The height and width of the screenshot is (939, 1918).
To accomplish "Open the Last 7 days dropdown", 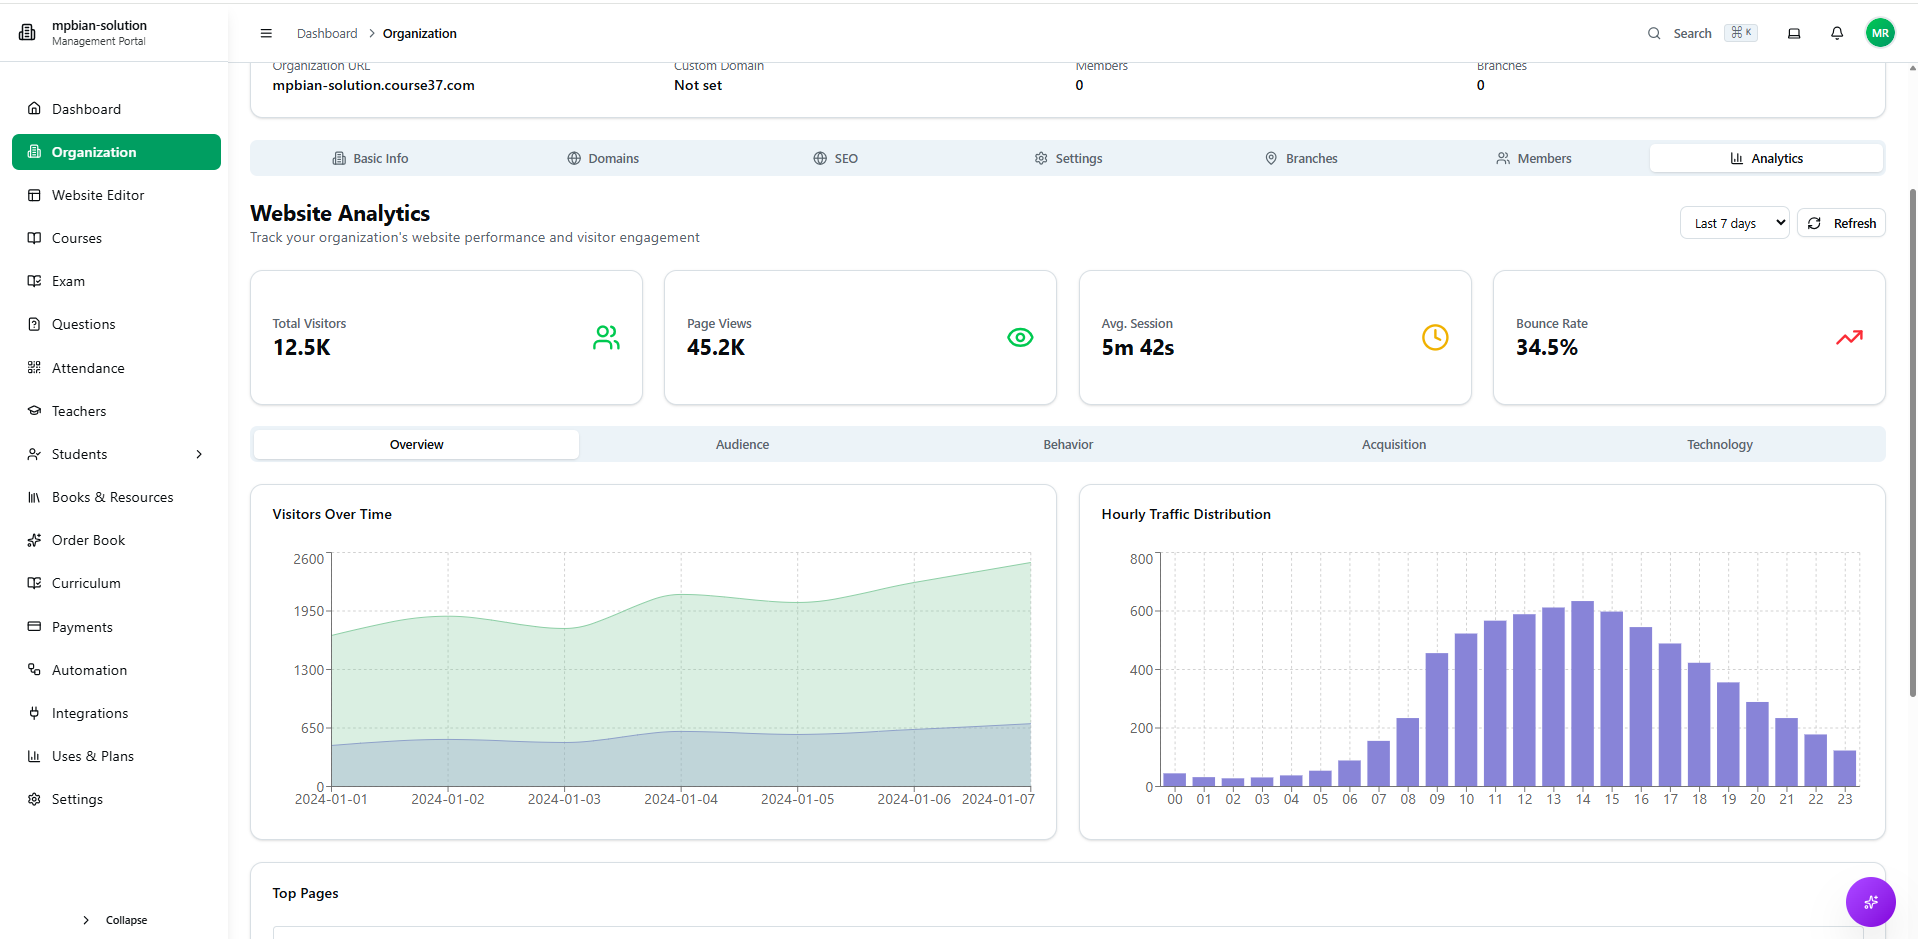I will 1734,223.
